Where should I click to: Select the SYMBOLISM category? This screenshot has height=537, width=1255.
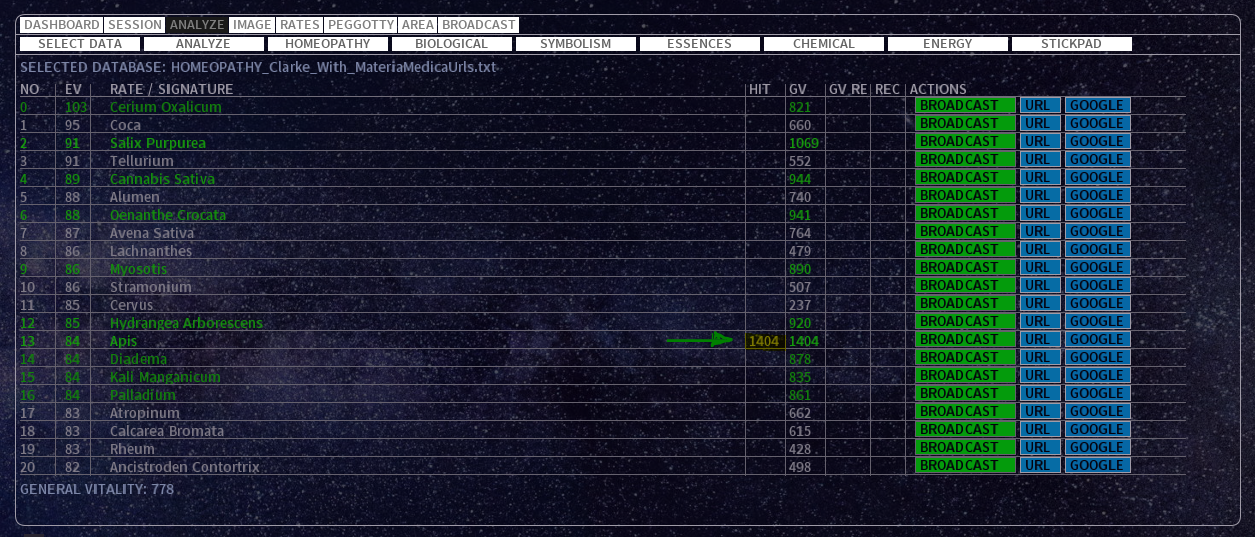(575, 44)
